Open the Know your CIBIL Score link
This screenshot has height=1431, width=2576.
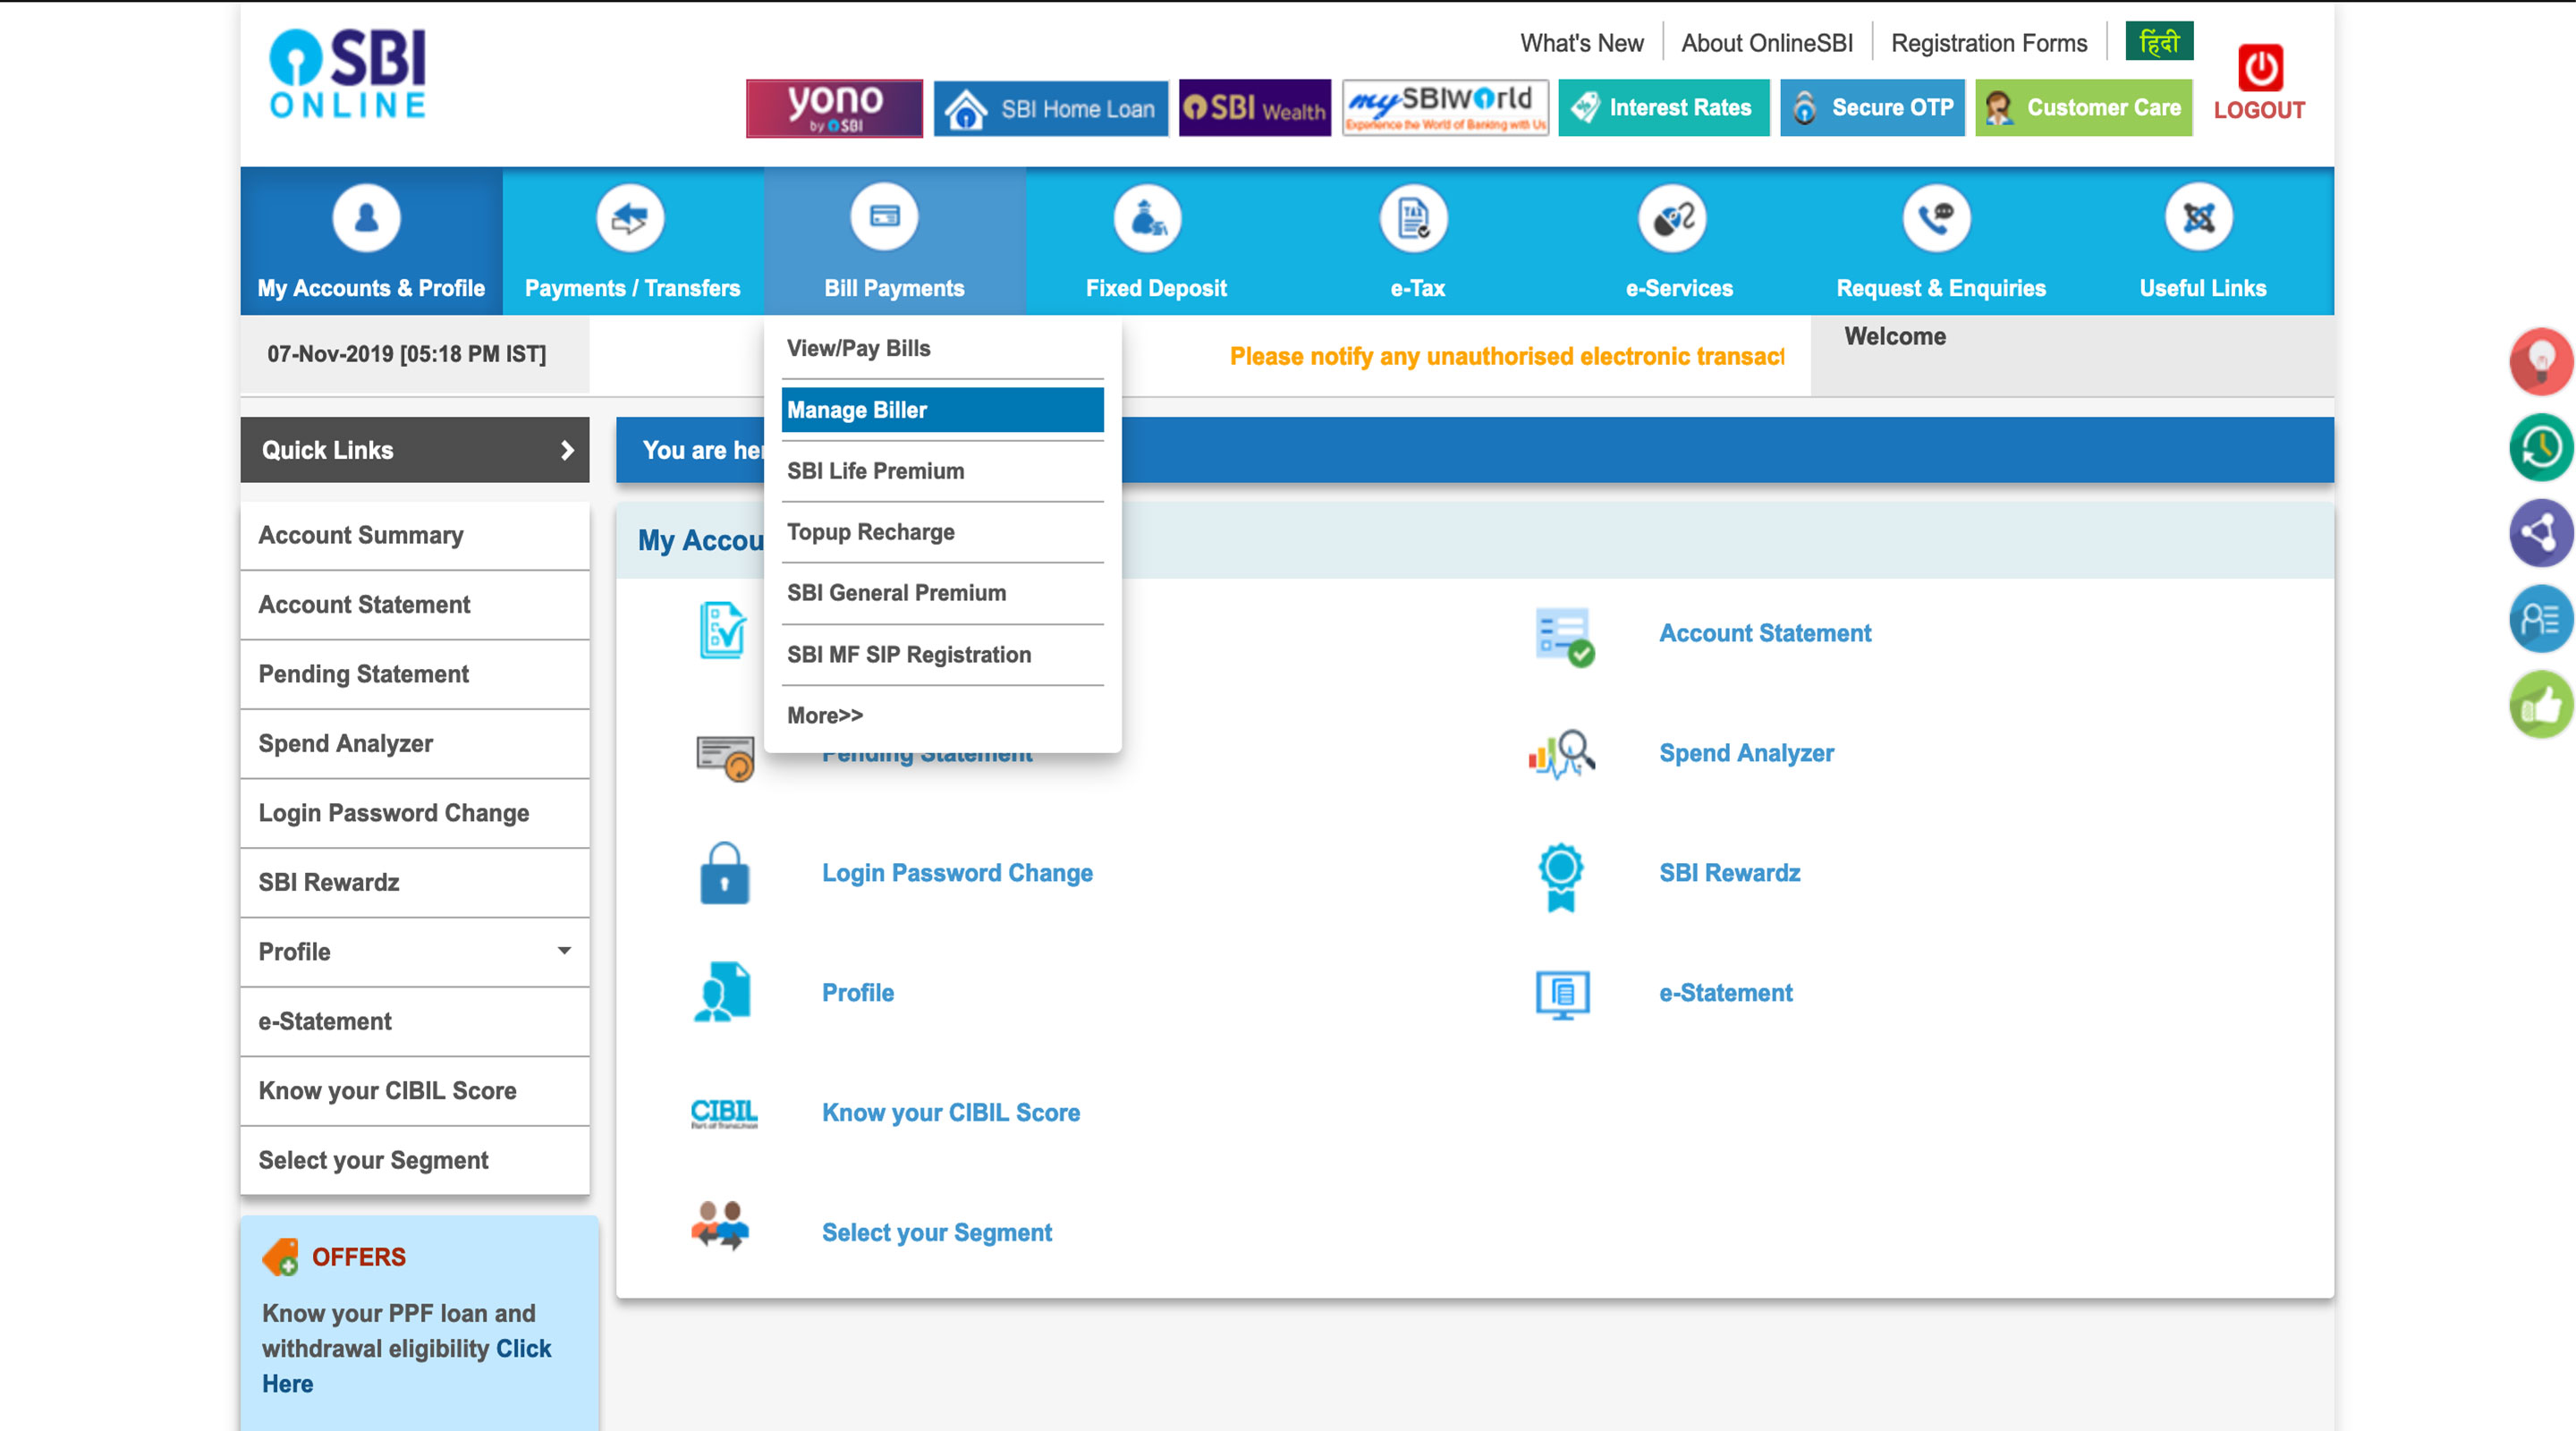pyautogui.click(x=950, y=1113)
